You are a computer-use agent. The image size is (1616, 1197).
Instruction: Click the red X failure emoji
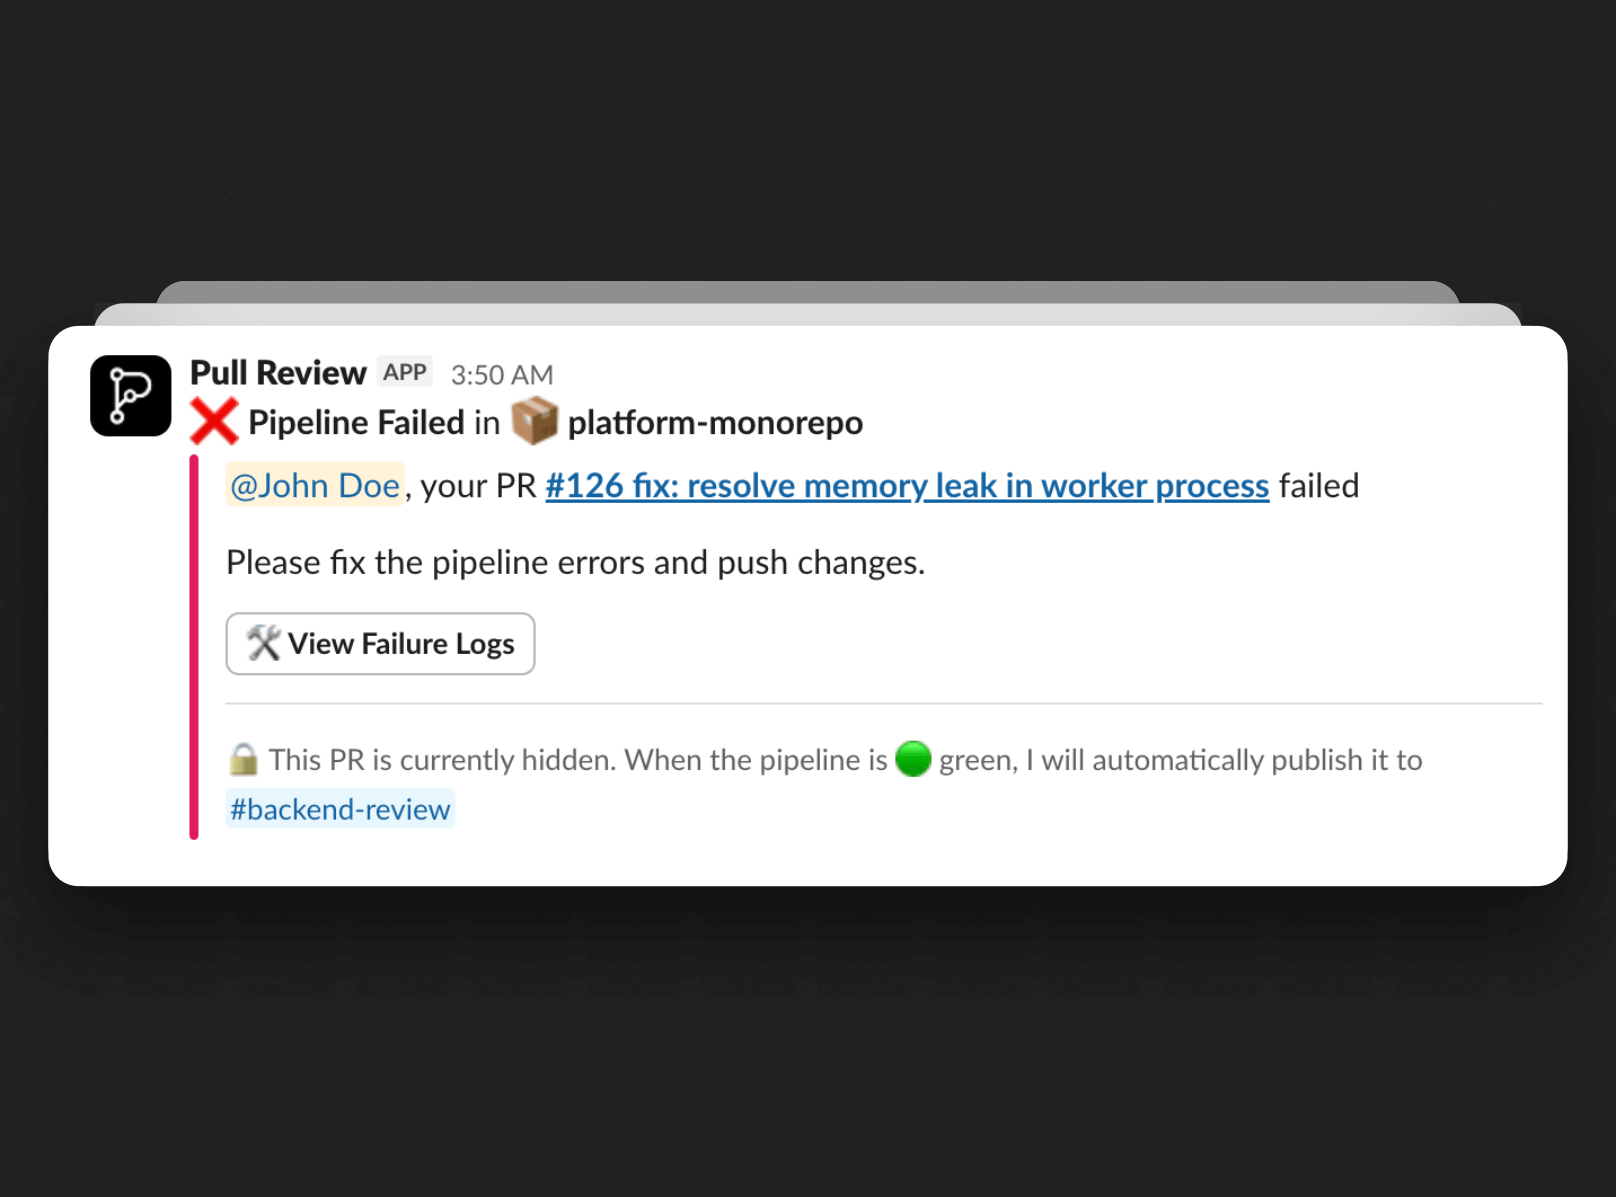pyautogui.click(x=214, y=421)
